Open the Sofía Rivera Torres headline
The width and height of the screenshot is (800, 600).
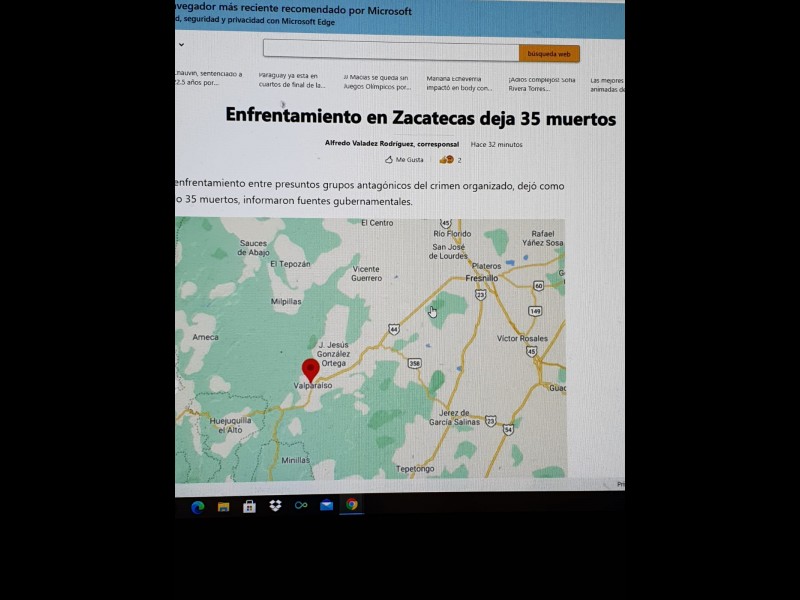point(541,82)
